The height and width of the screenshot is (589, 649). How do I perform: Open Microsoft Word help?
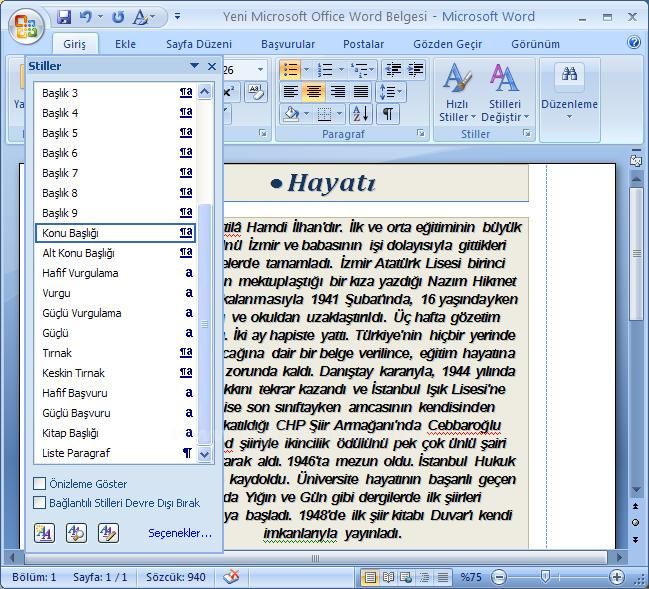(634, 43)
